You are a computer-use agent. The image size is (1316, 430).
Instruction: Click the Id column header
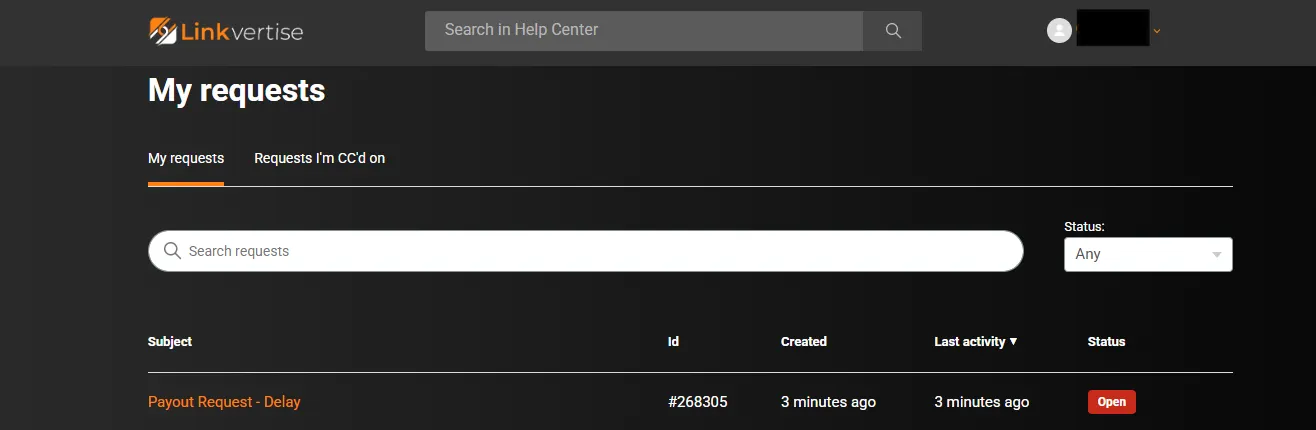[x=673, y=342]
